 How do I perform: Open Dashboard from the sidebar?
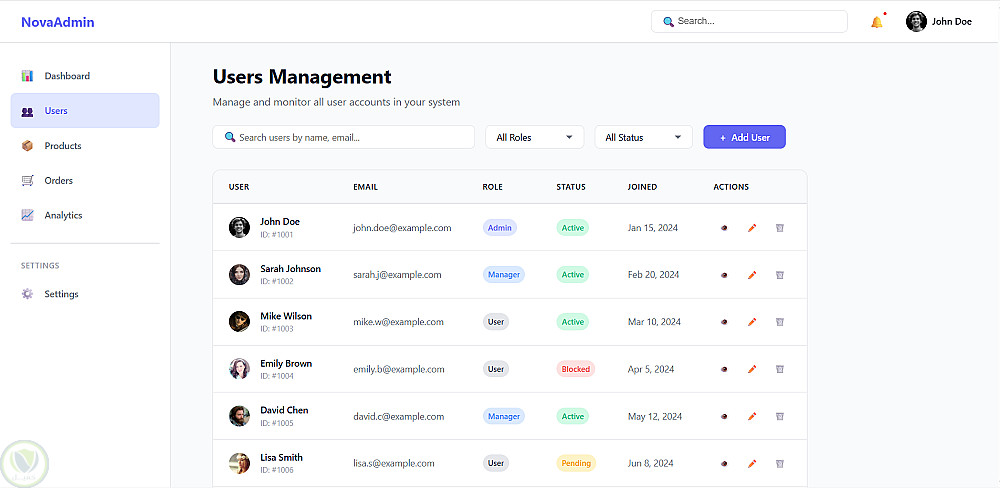coord(67,76)
